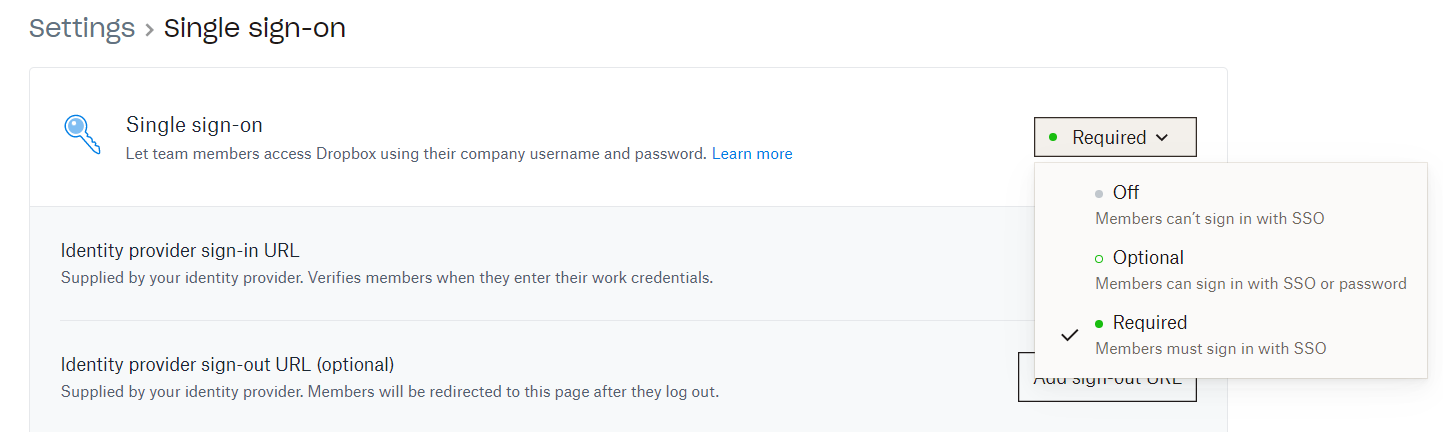Viewport: 1443px width, 432px height.
Task: Click the Identity provider sign-in URL heading
Action: point(180,251)
